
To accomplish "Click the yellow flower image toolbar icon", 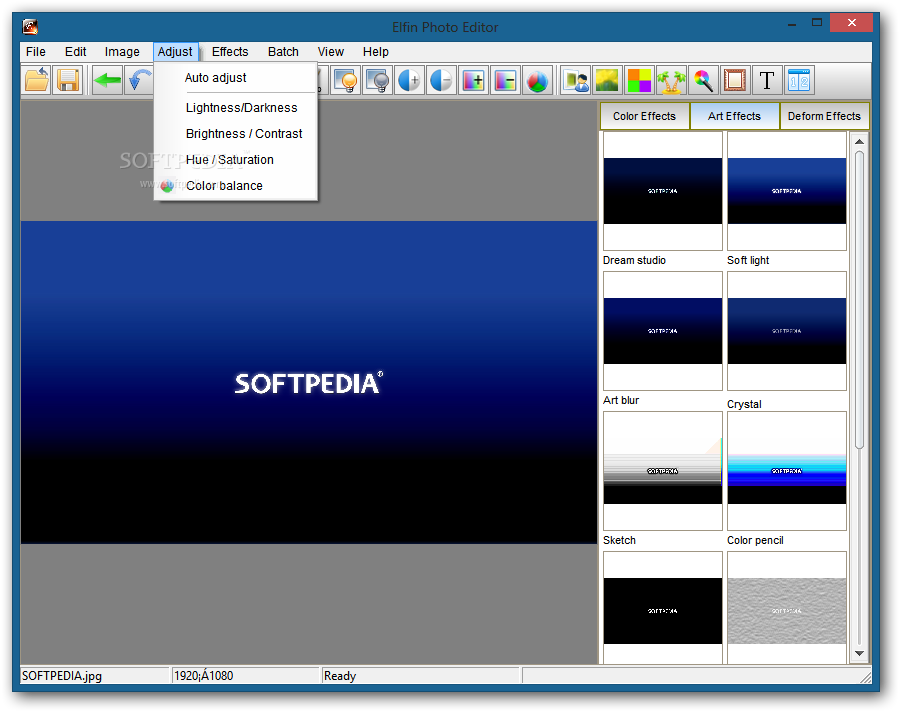I will pos(607,80).
